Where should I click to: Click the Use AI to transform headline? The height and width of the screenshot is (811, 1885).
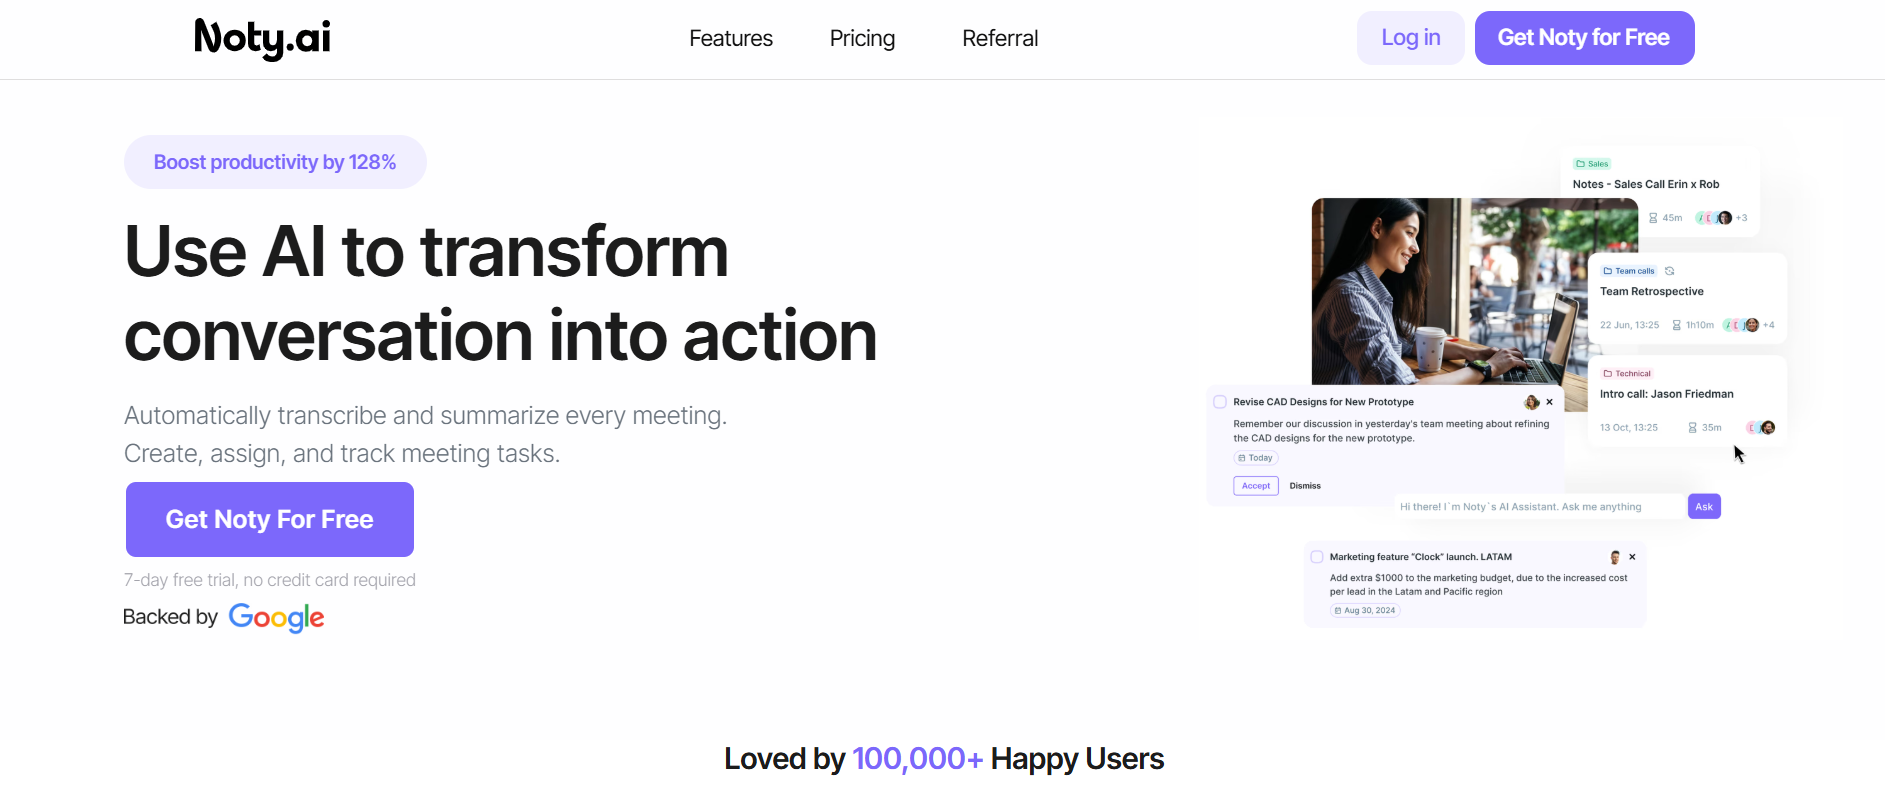(427, 251)
